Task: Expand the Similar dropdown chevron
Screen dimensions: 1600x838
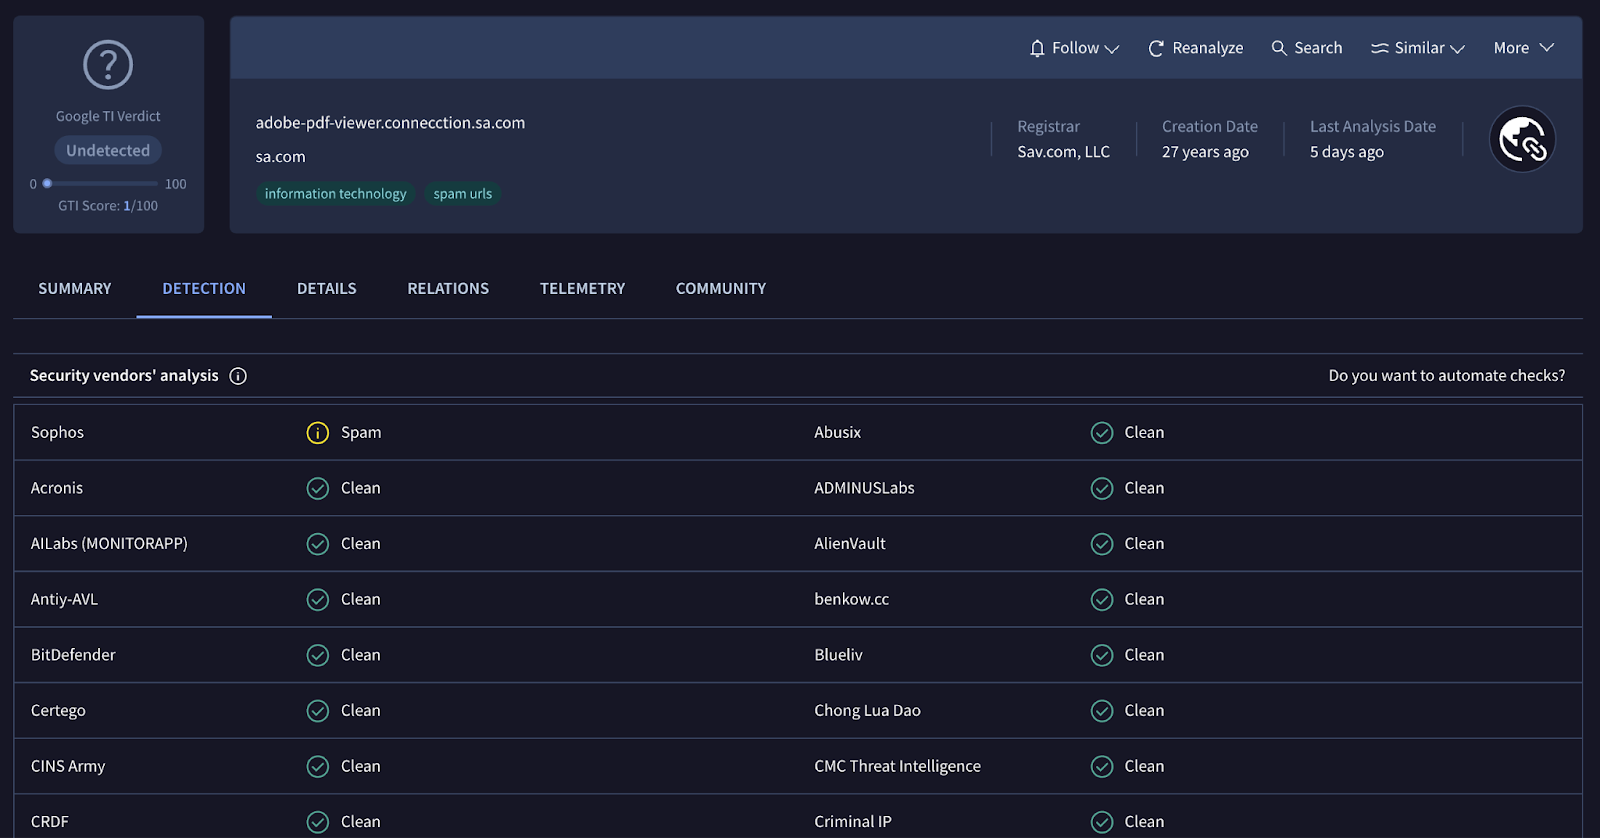Action: 1457,49
